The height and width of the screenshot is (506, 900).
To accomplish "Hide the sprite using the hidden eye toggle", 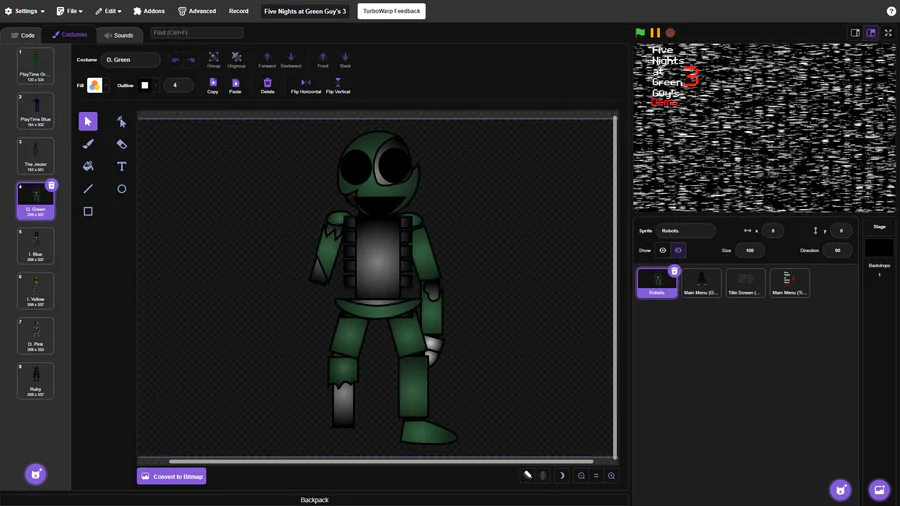I will [x=678, y=250].
